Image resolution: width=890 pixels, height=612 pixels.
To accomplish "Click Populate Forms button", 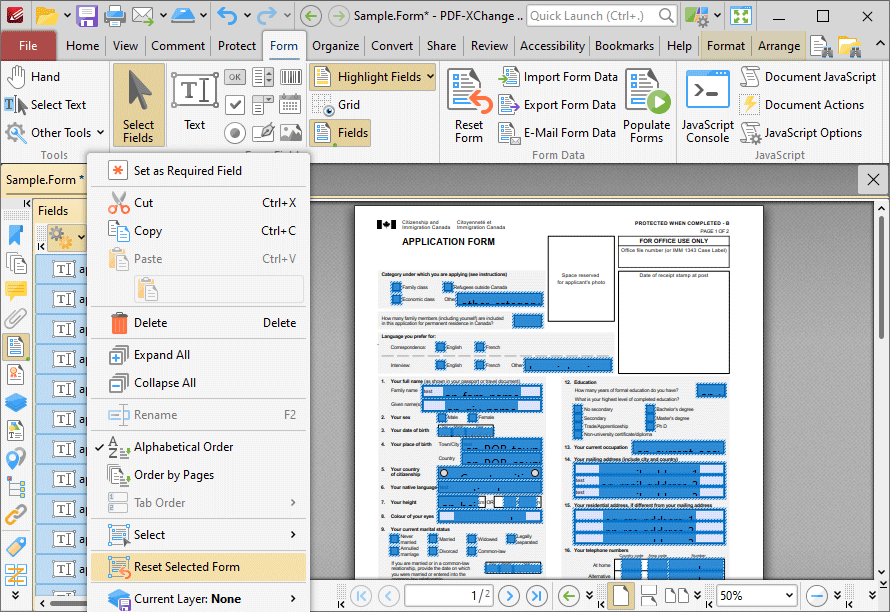I will click(646, 106).
